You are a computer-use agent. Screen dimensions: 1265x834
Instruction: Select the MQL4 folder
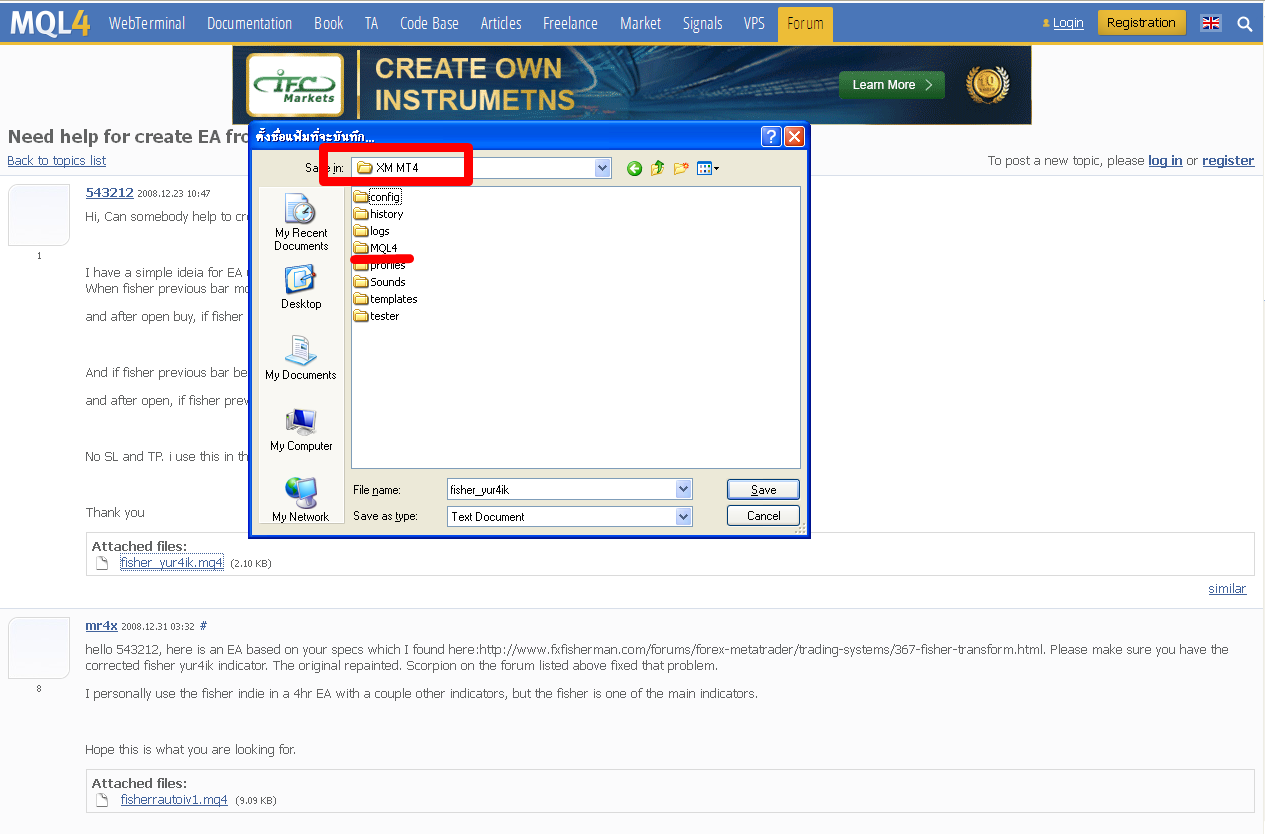(376, 248)
